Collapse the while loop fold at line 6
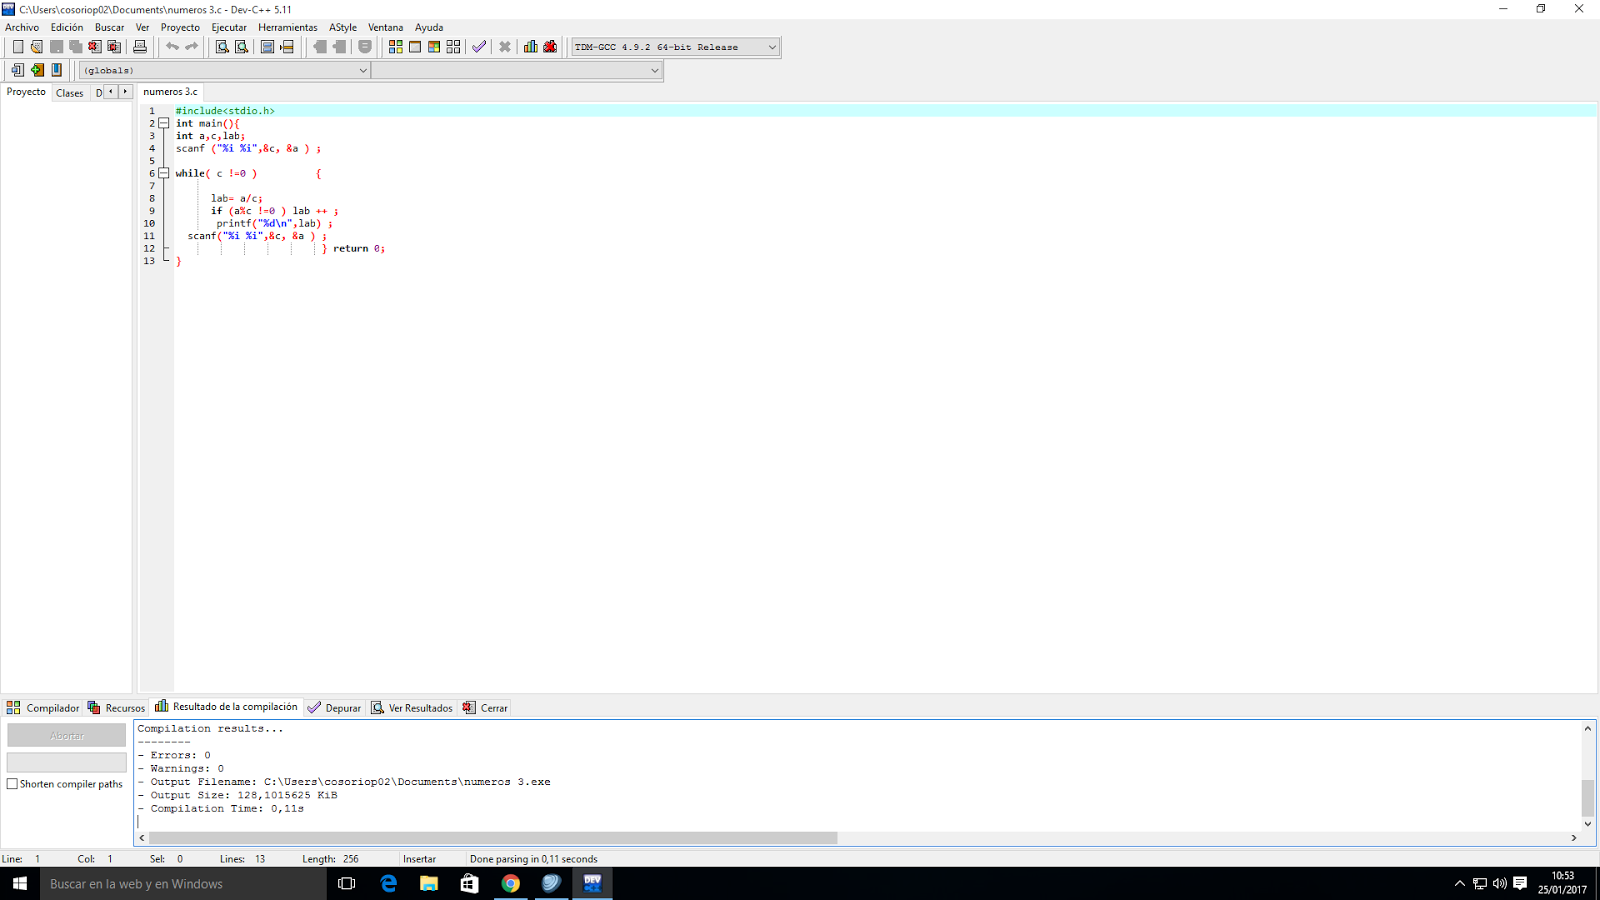Viewport: 1600px width, 900px height. pos(164,173)
